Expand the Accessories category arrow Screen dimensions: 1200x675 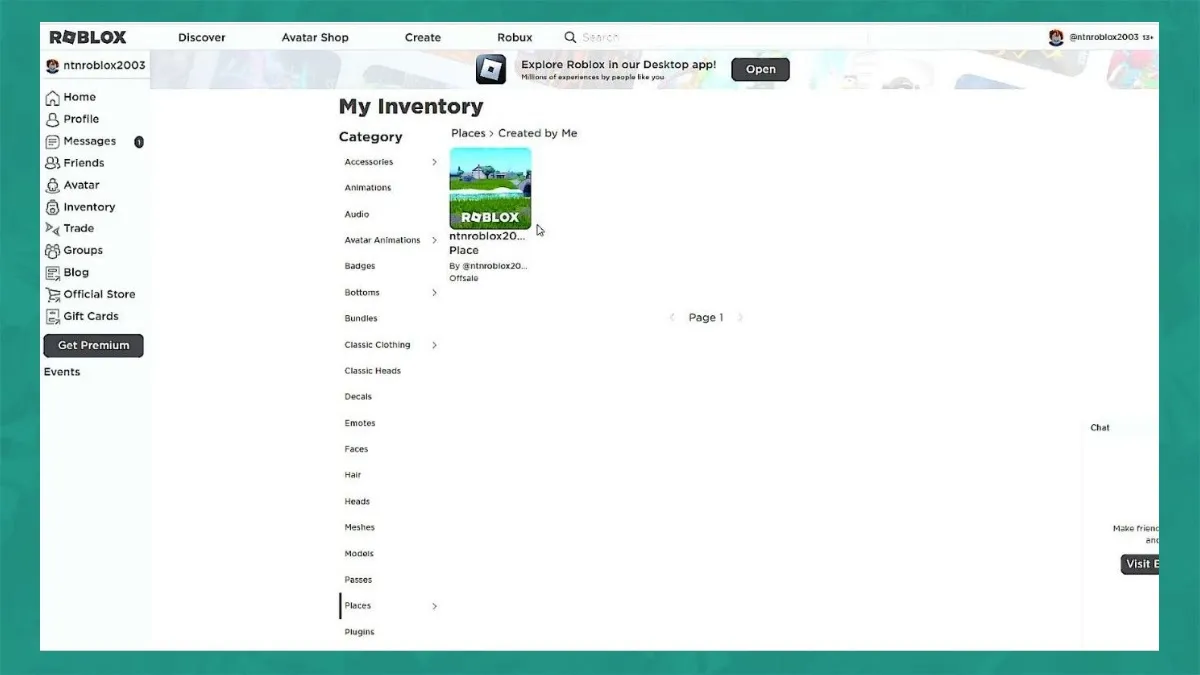coord(434,162)
